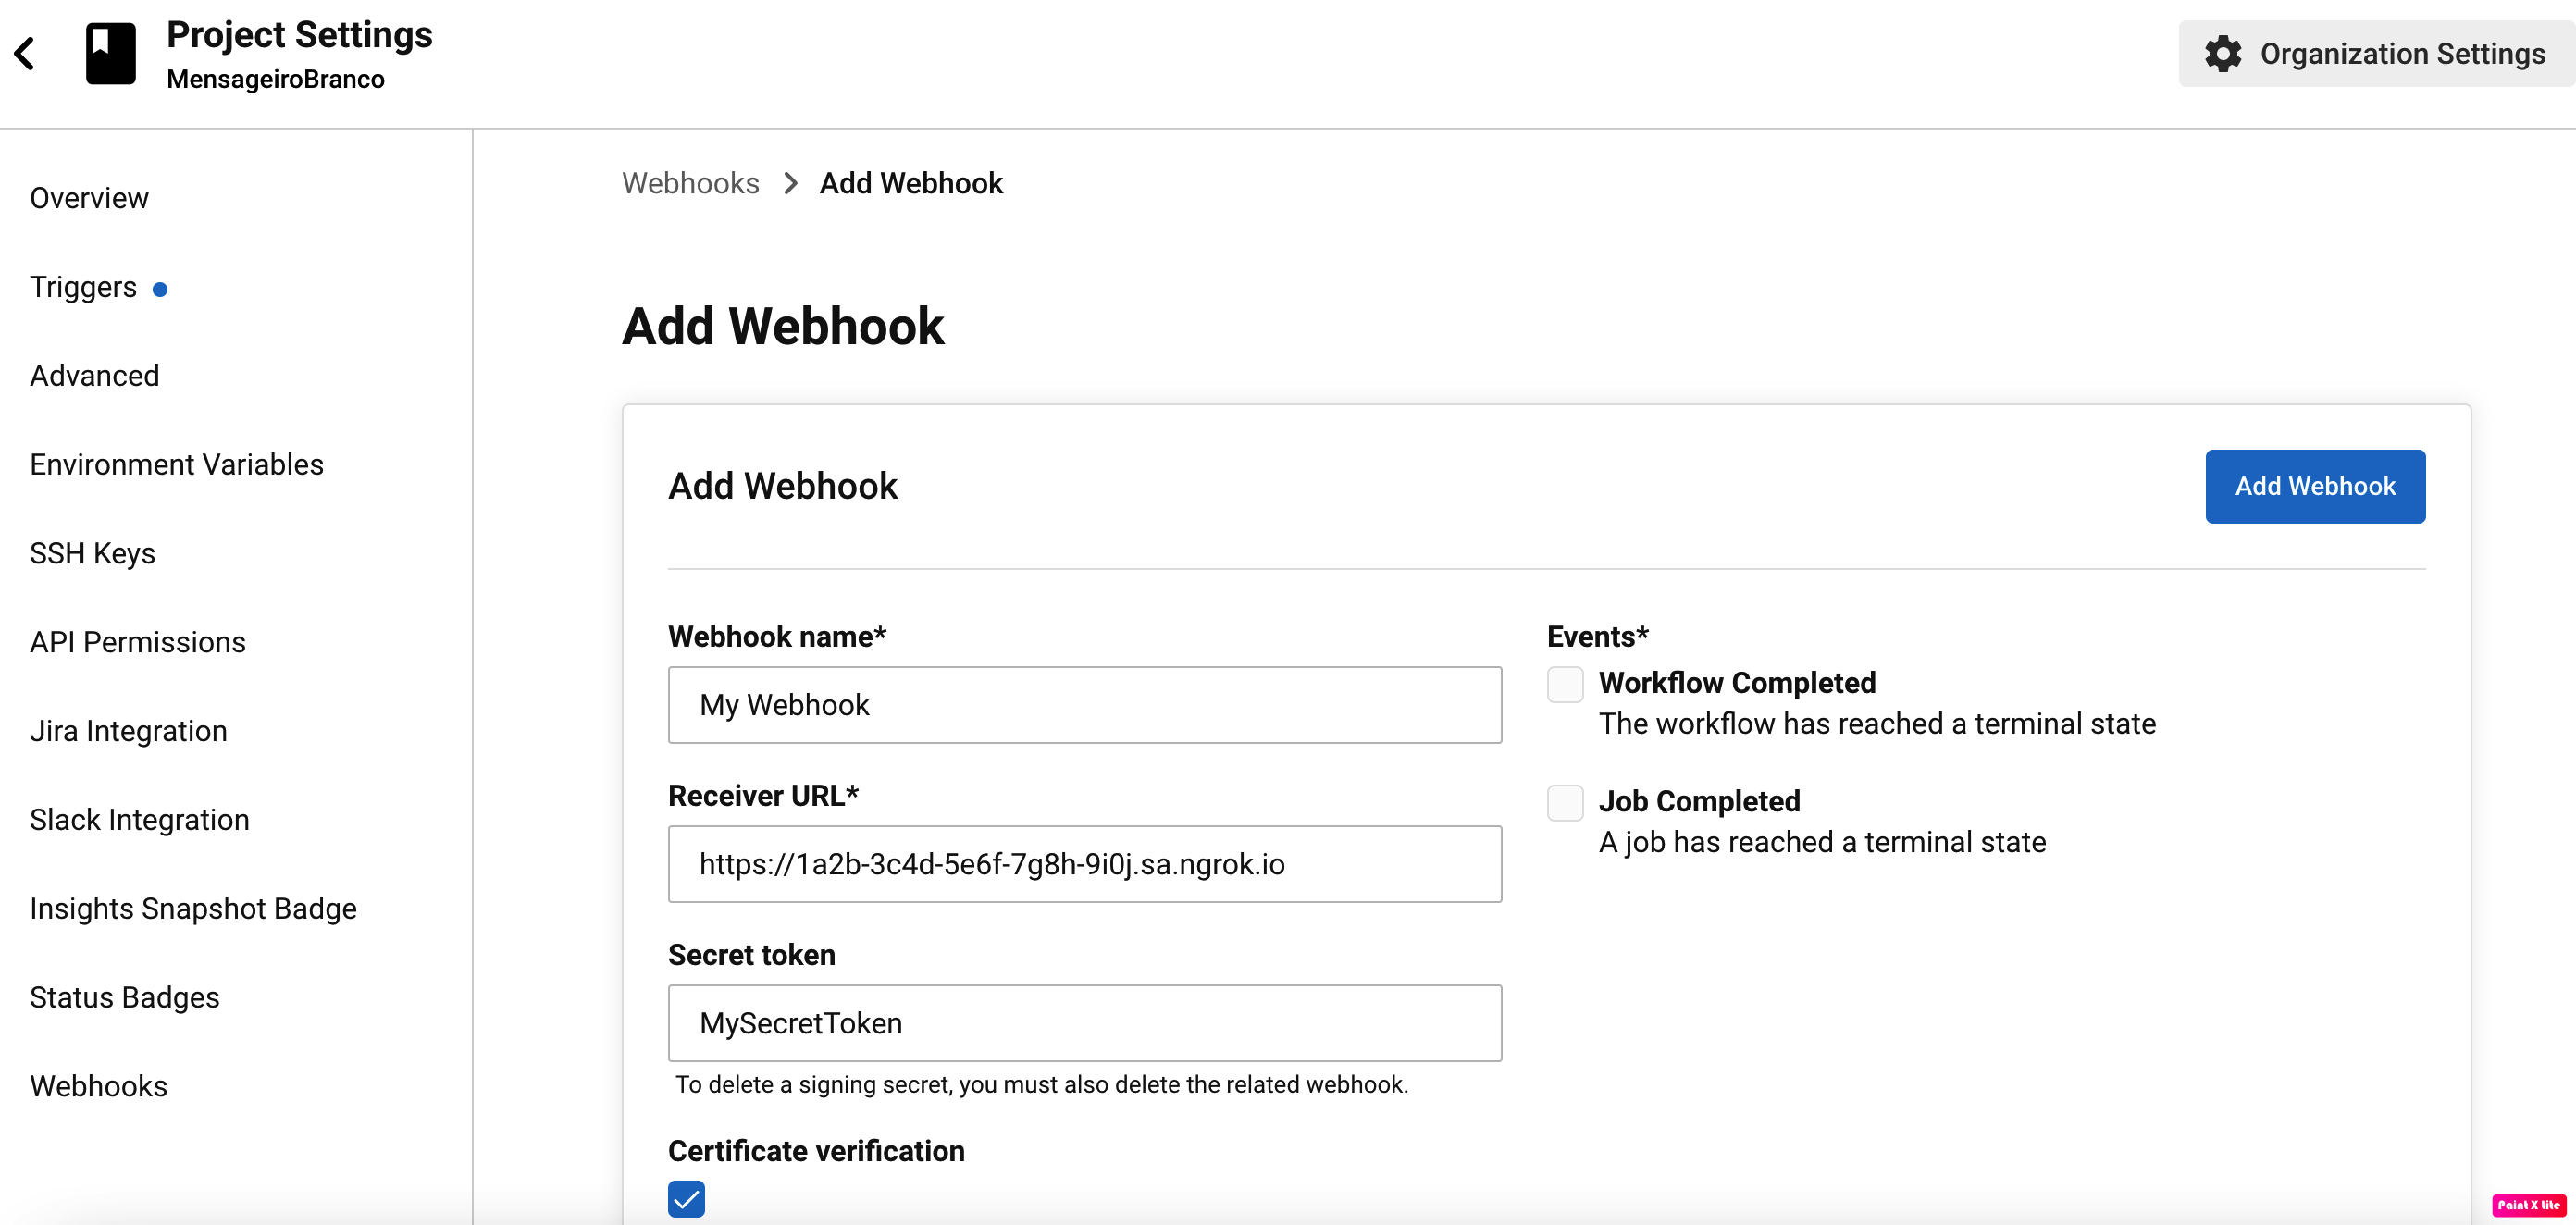Click the project bookmark icon
2576x1225 pixels.
[x=110, y=55]
